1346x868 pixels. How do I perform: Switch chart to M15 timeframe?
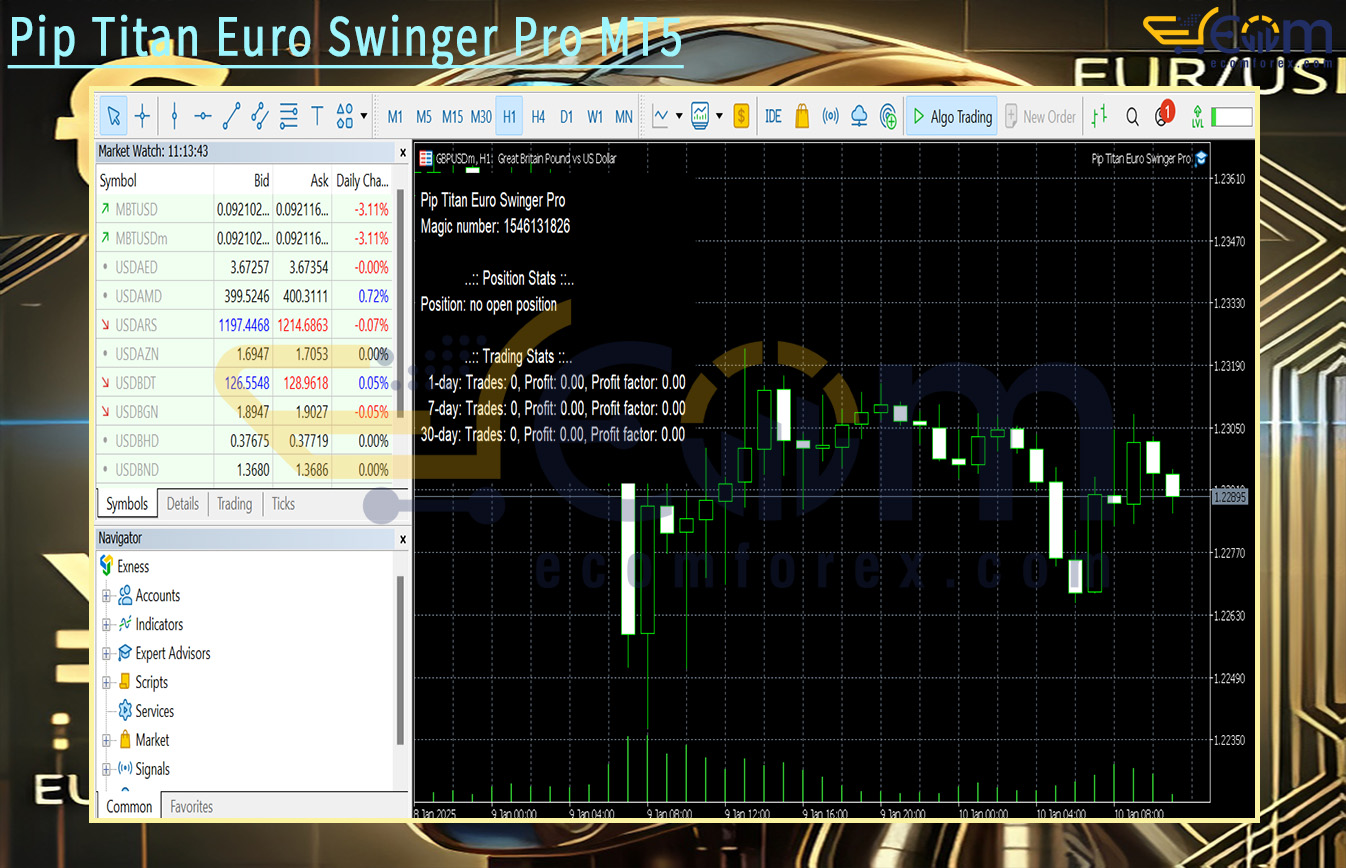tap(452, 117)
